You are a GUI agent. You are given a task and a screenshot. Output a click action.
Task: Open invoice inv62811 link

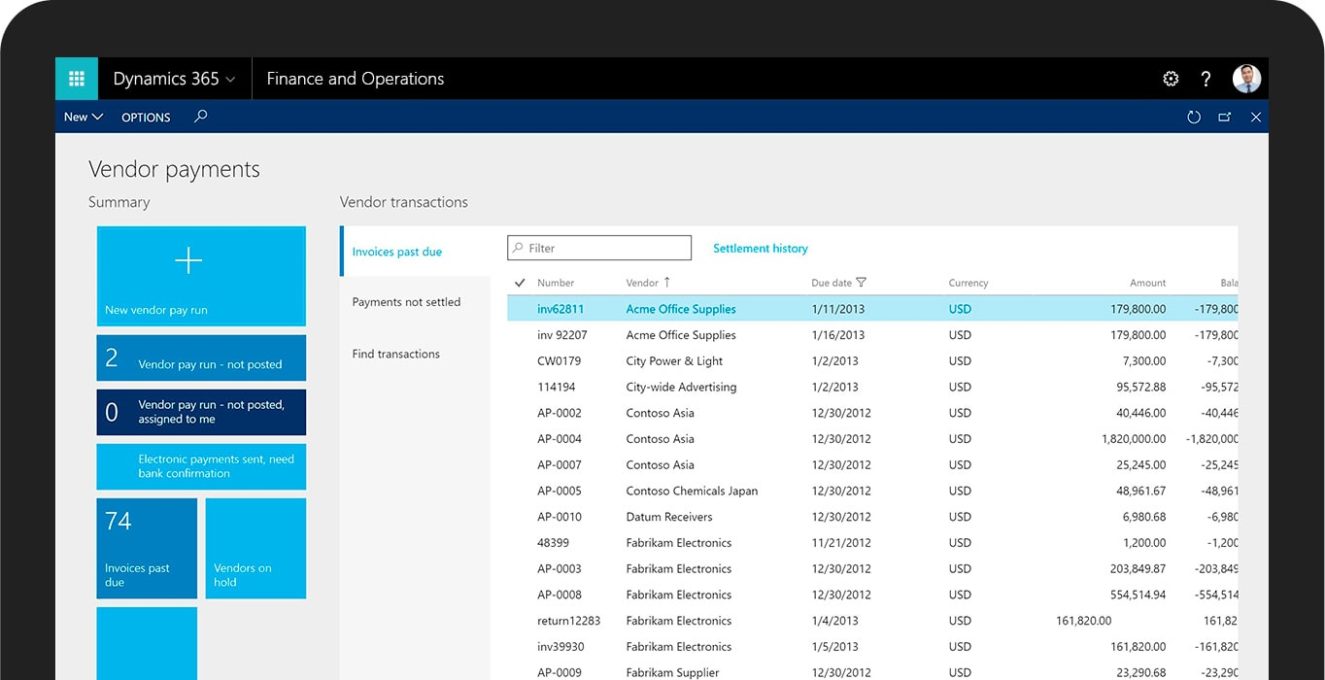(x=560, y=309)
